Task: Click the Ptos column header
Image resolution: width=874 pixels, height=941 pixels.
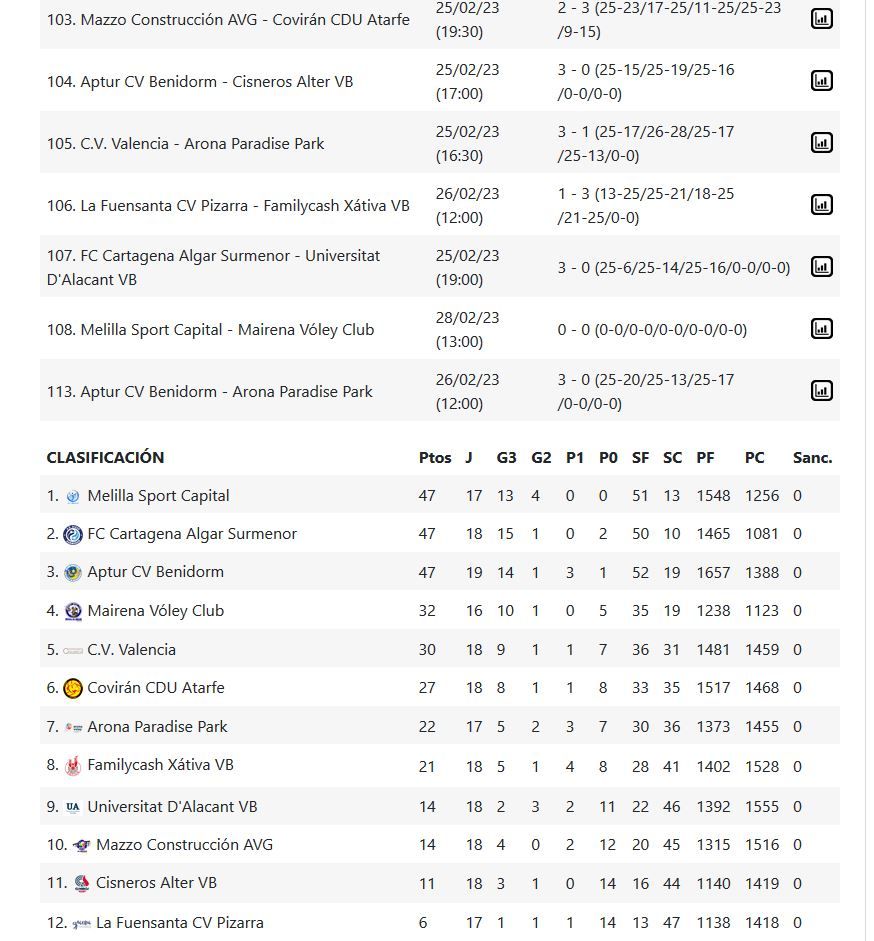Action: click(434, 457)
